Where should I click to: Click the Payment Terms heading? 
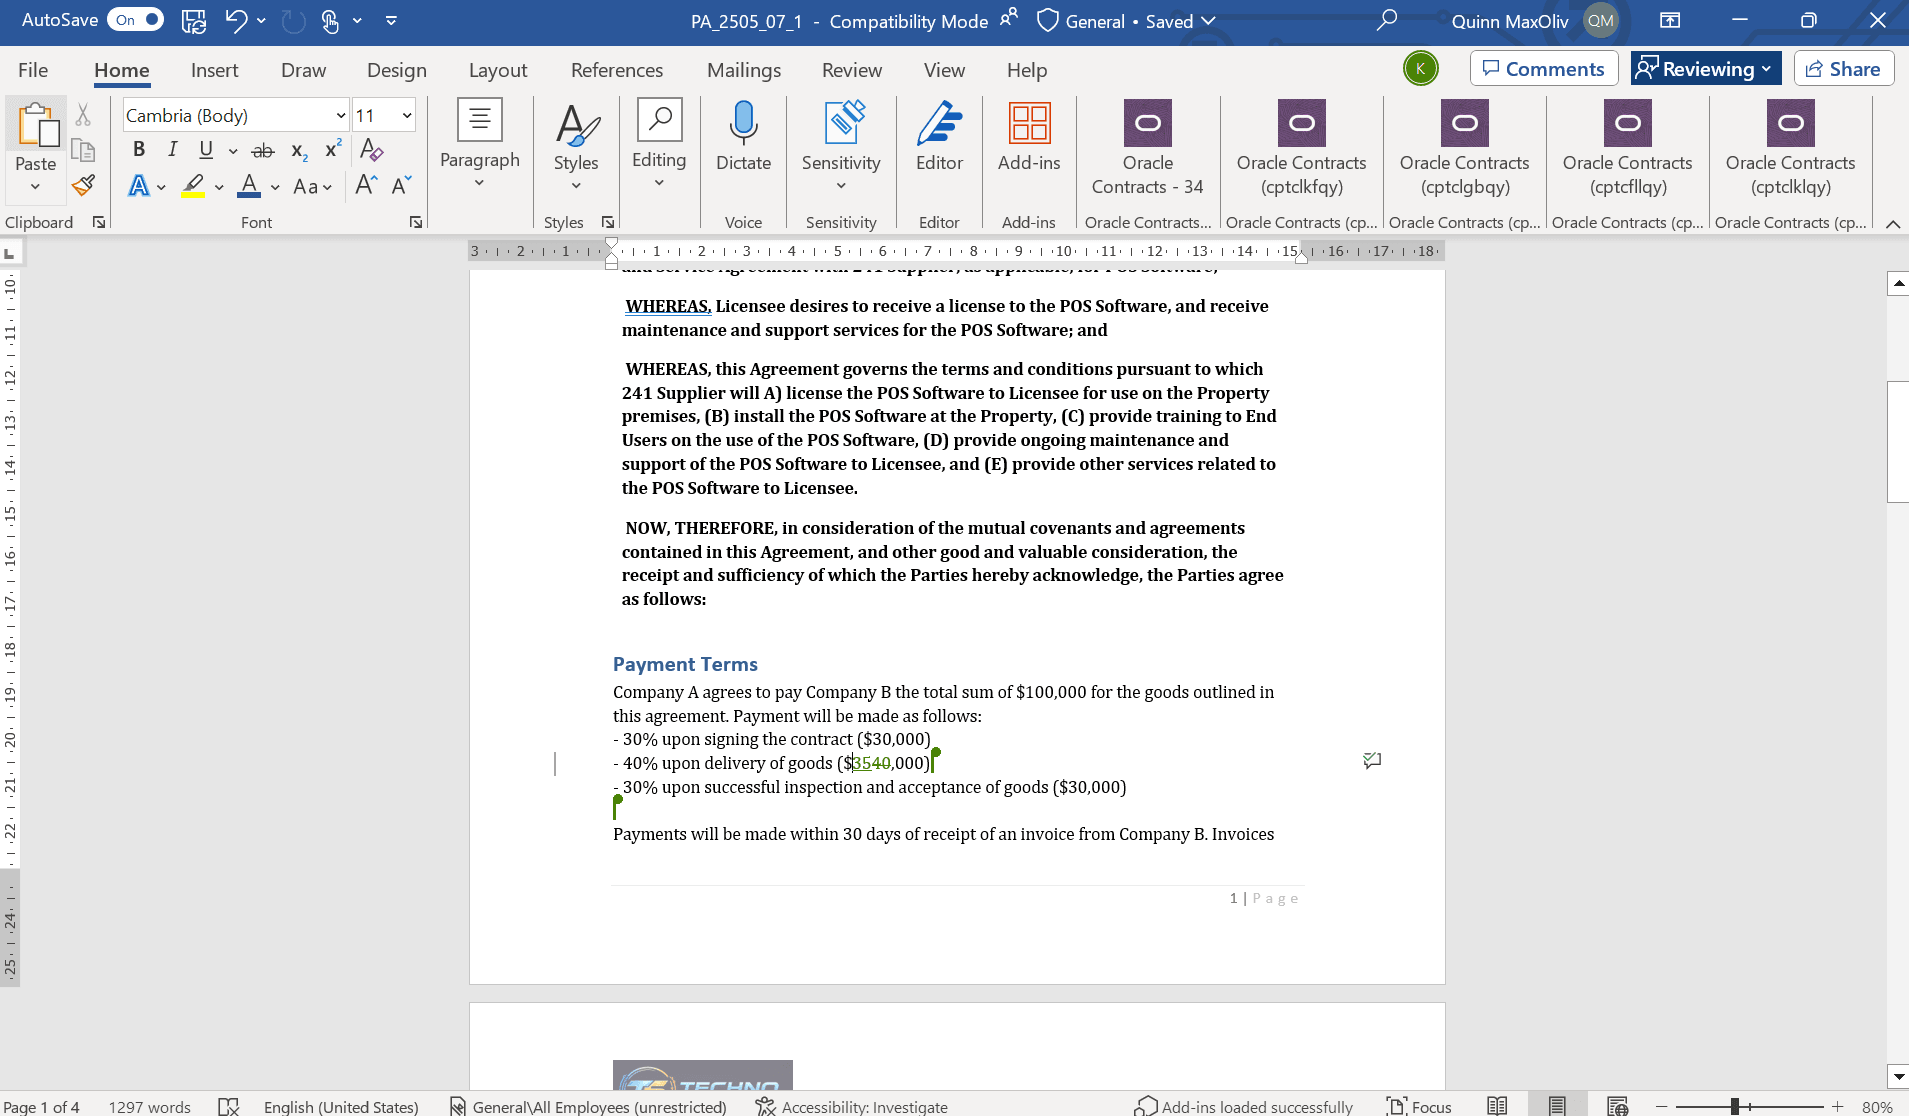(685, 664)
